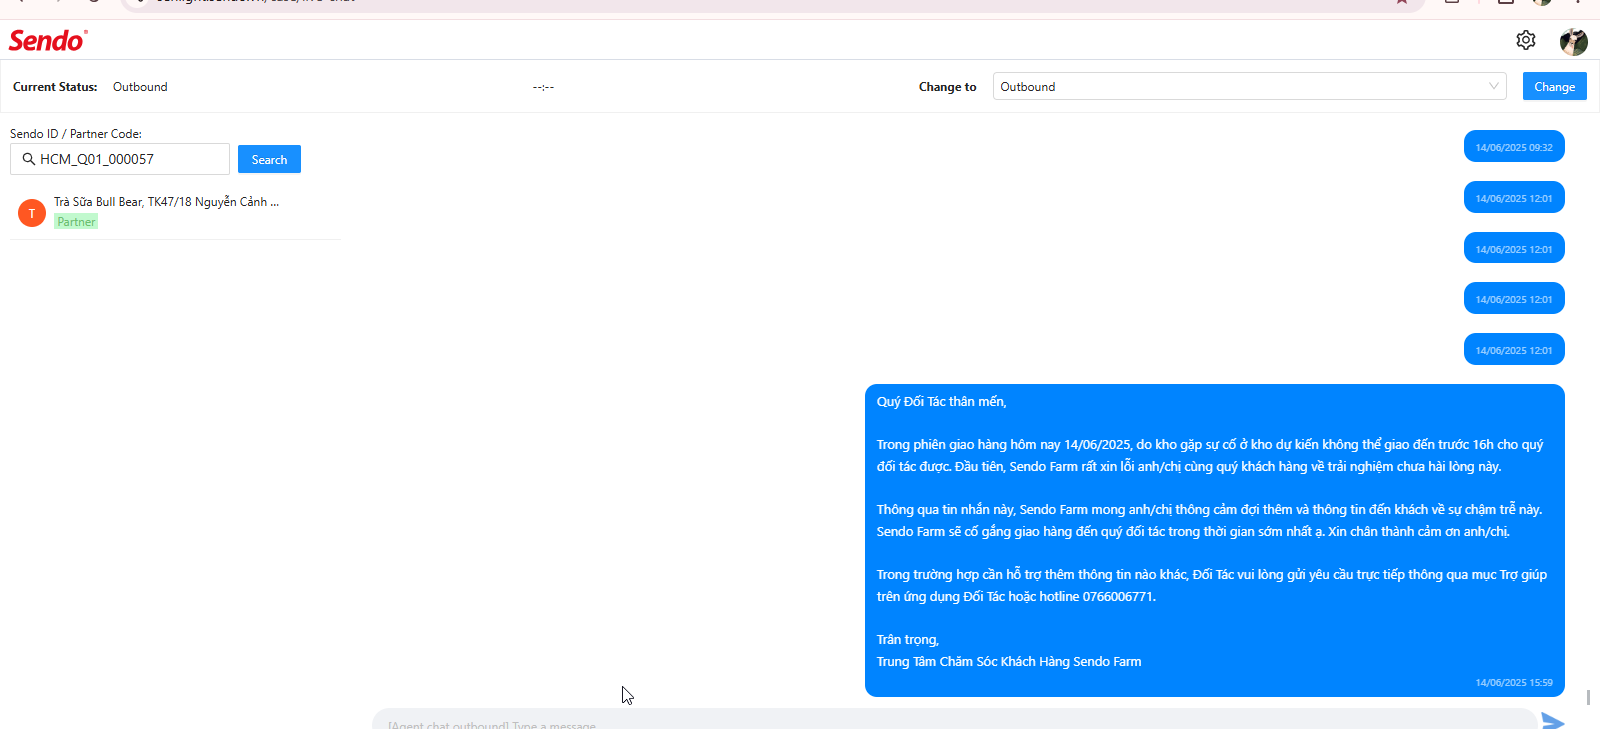Screen dimensions: 1600x729
Task: Click the chat scrollbar thumb
Action: pyautogui.click(x=1588, y=697)
